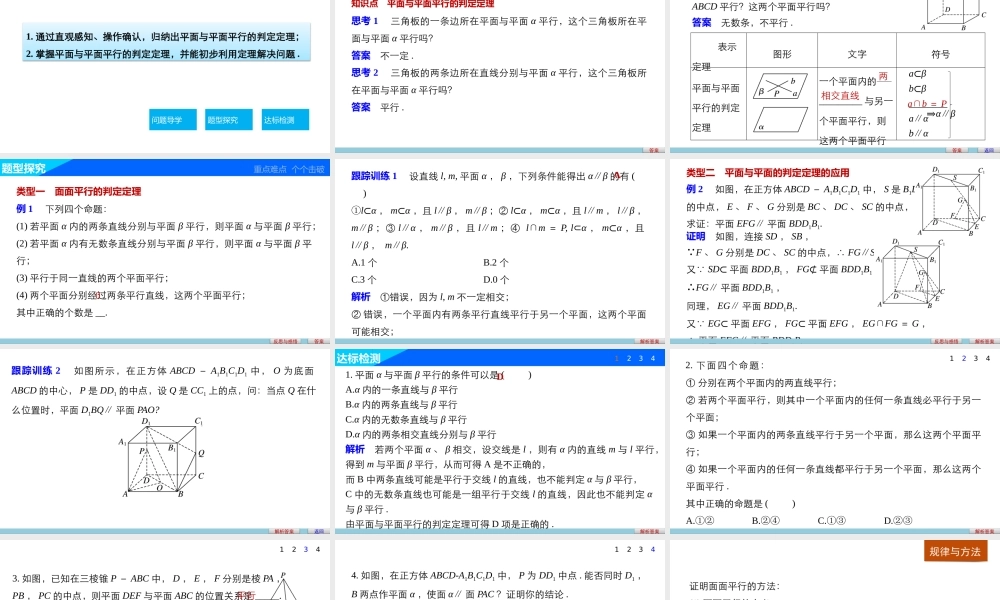Select page 4 on the bottom-right slide pager
Screen dimensions: 1000x600
coord(985,357)
